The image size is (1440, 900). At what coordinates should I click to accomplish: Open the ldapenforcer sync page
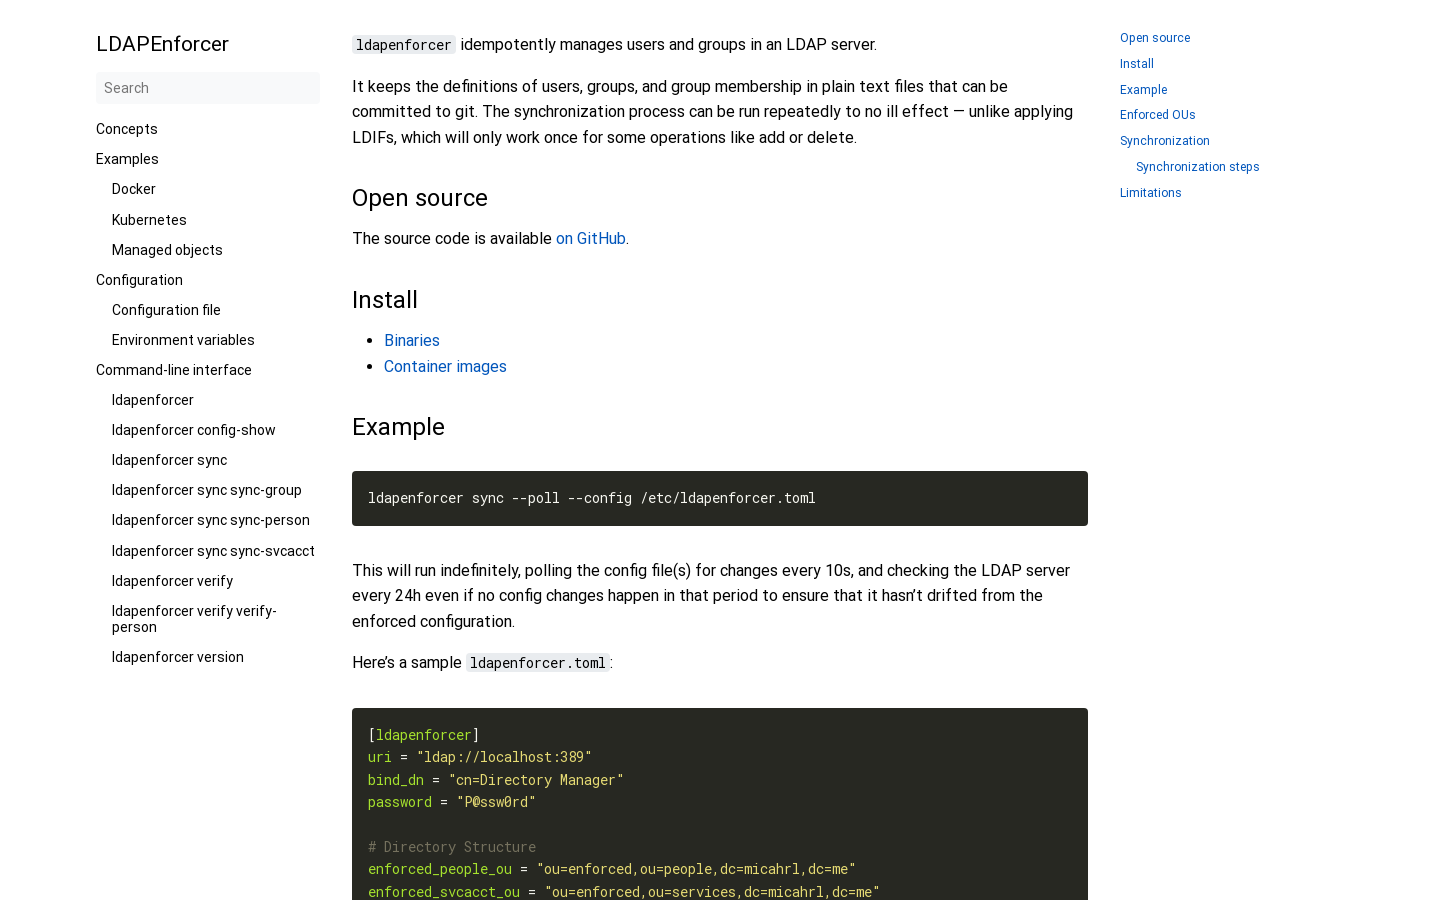(169, 460)
